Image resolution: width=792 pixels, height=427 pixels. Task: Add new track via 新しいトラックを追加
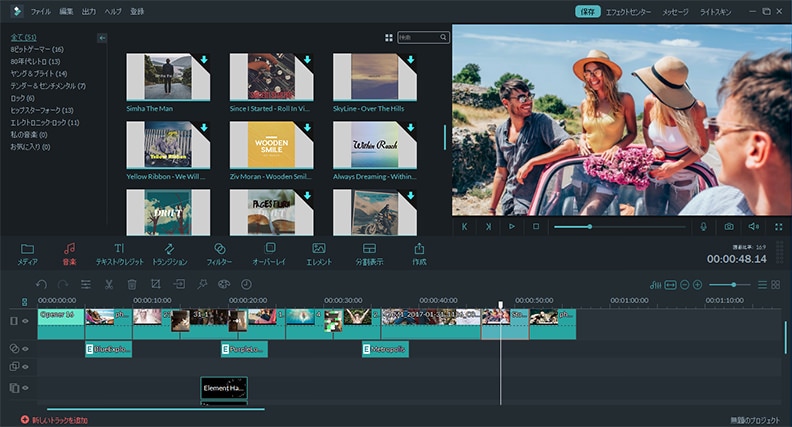pos(54,420)
